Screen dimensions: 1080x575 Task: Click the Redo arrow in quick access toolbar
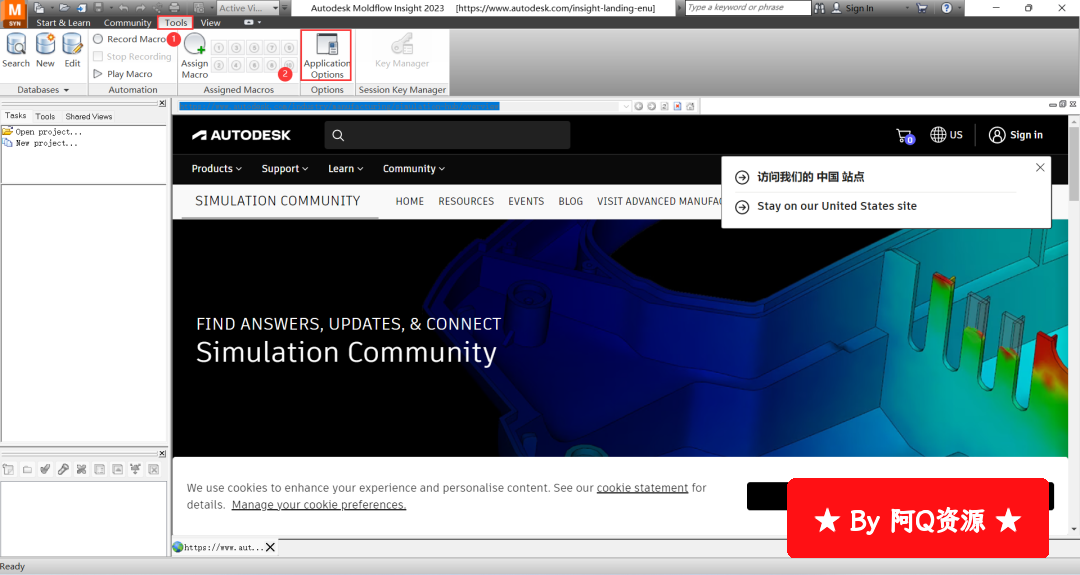(141, 8)
